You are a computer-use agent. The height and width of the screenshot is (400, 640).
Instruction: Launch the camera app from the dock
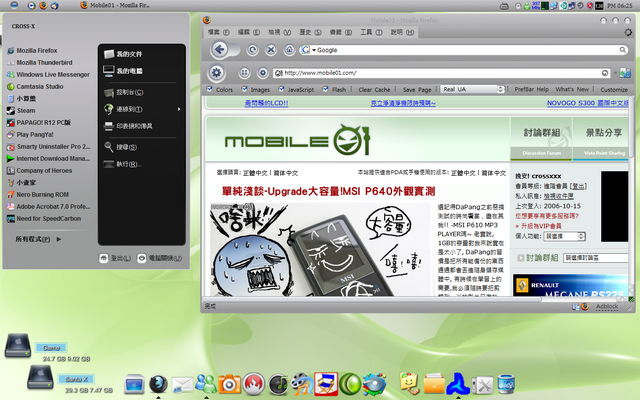click(229, 384)
